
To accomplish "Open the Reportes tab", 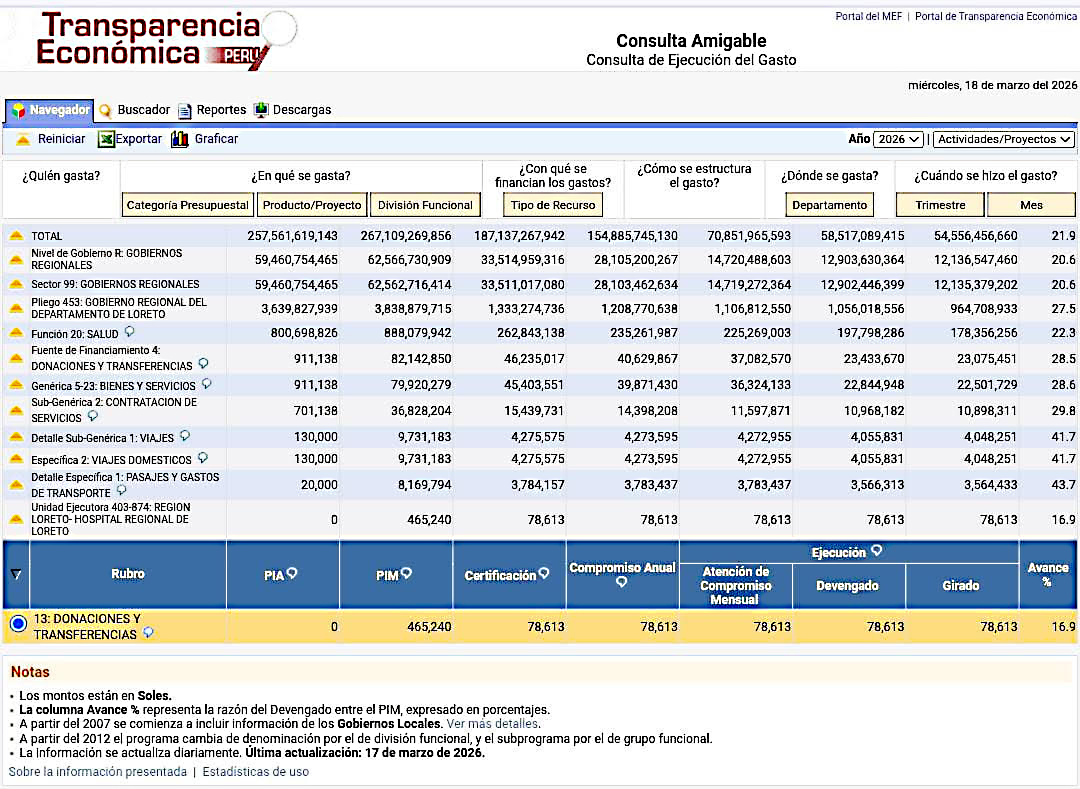I will click(x=212, y=110).
